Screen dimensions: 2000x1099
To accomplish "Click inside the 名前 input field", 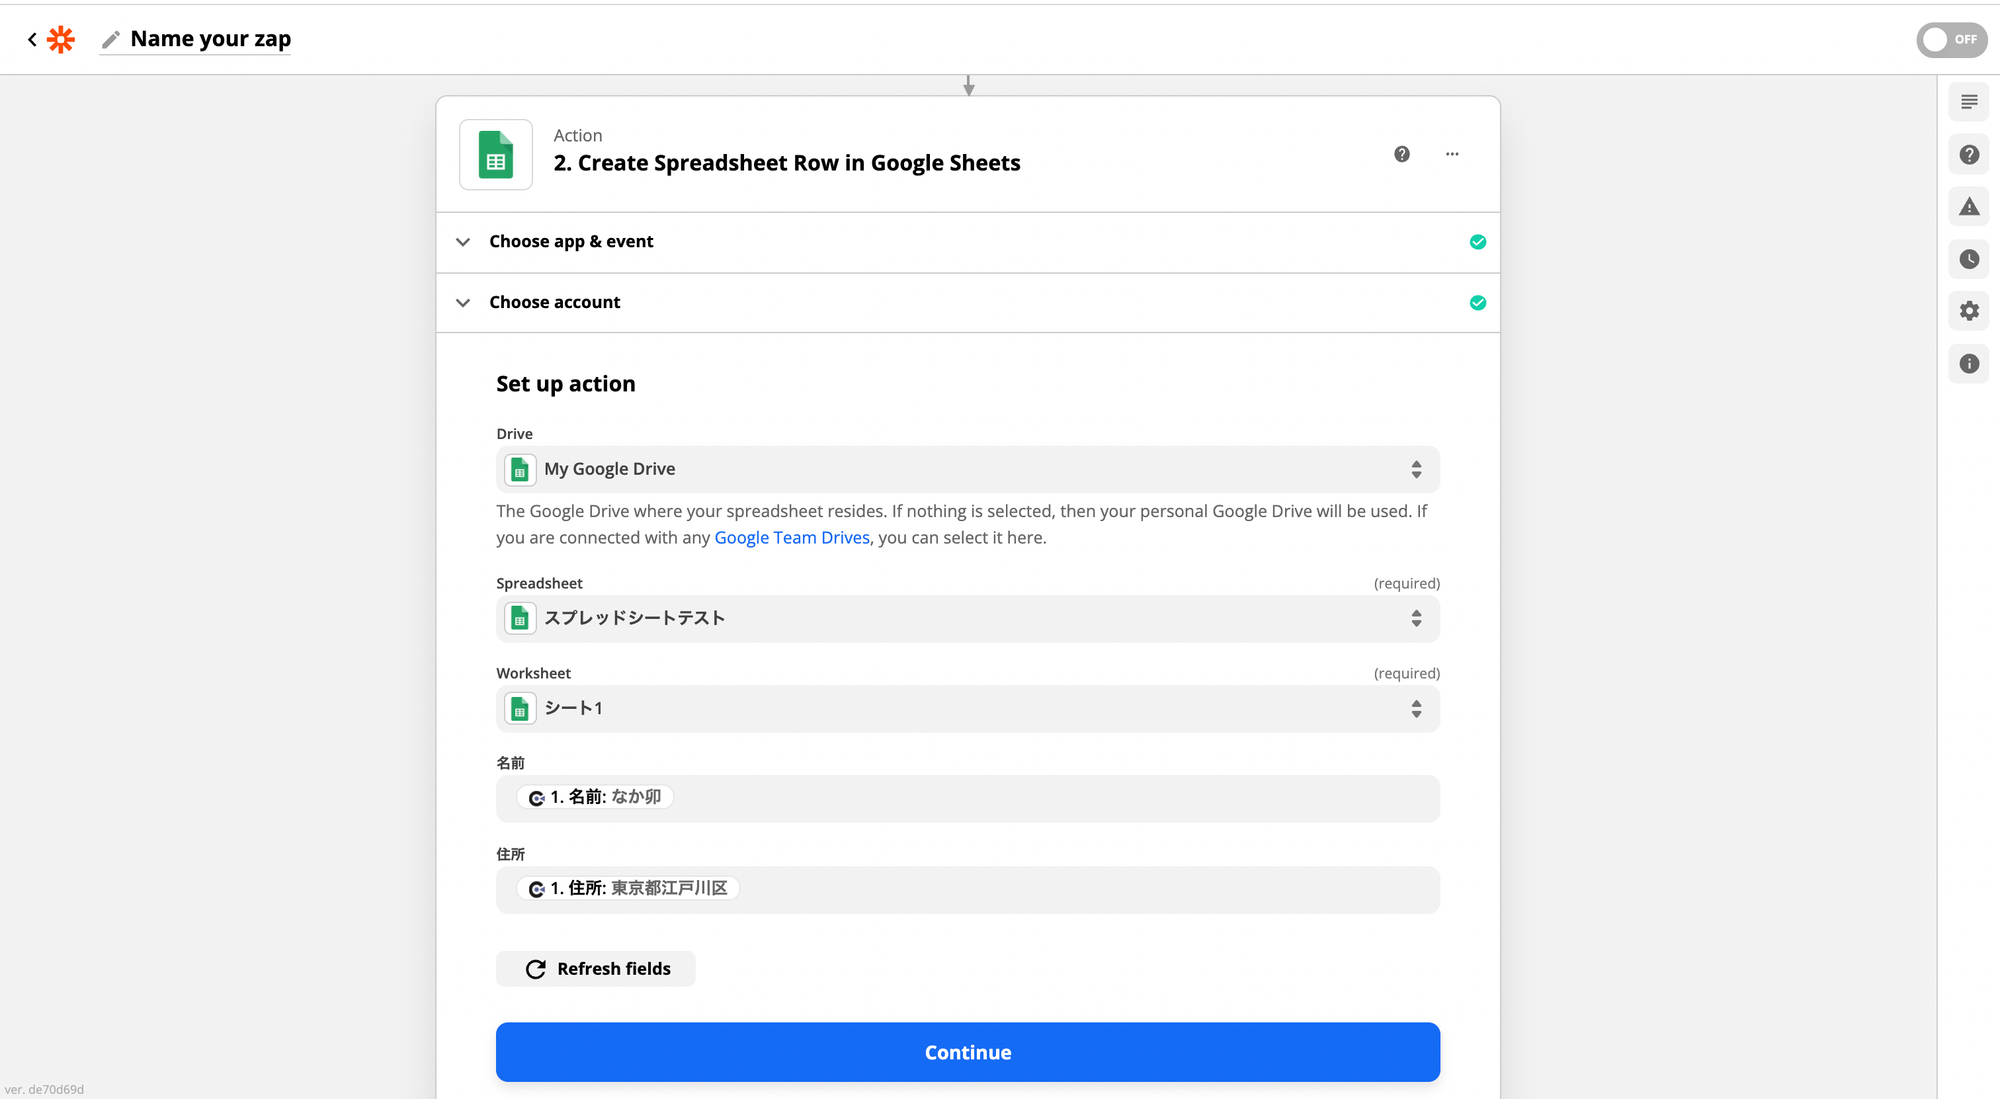I will [968, 798].
